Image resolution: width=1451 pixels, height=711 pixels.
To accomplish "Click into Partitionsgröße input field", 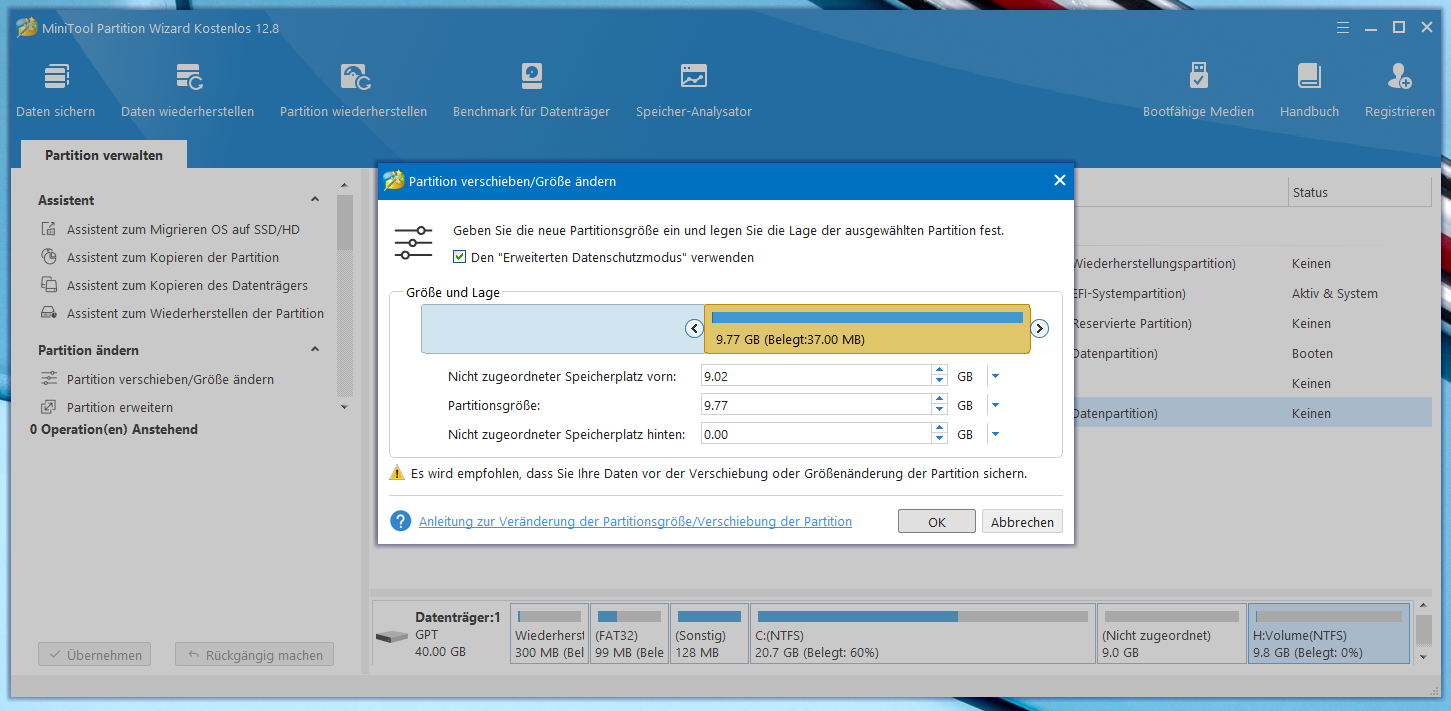I will click(816, 406).
